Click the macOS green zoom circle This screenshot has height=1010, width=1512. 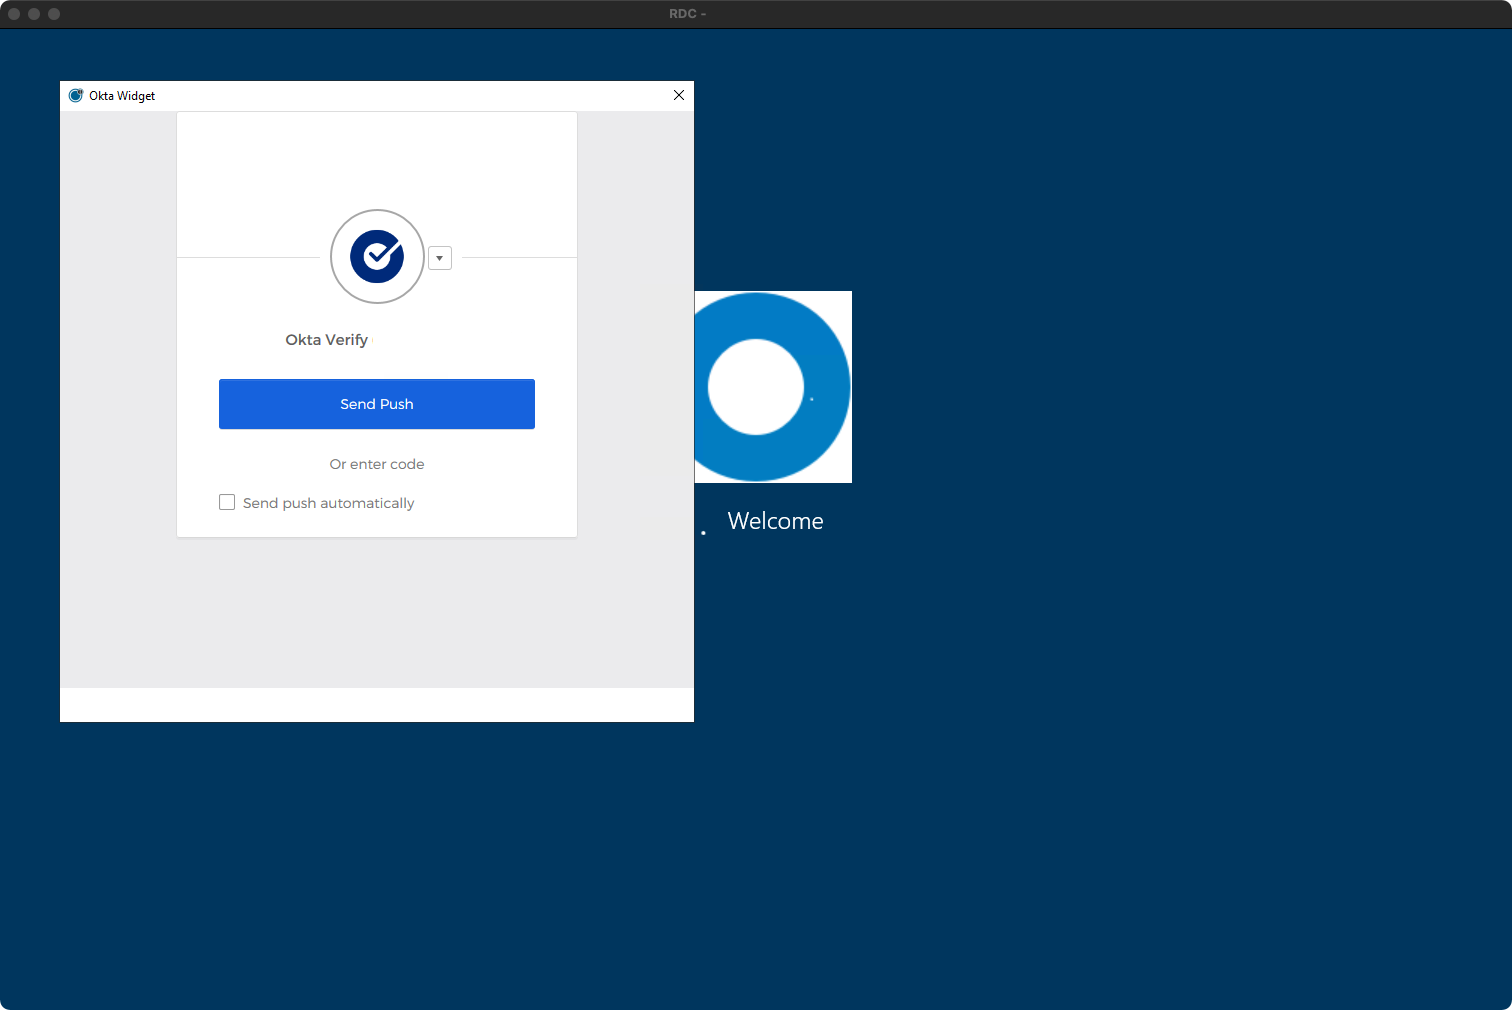pyautogui.click(x=53, y=14)
